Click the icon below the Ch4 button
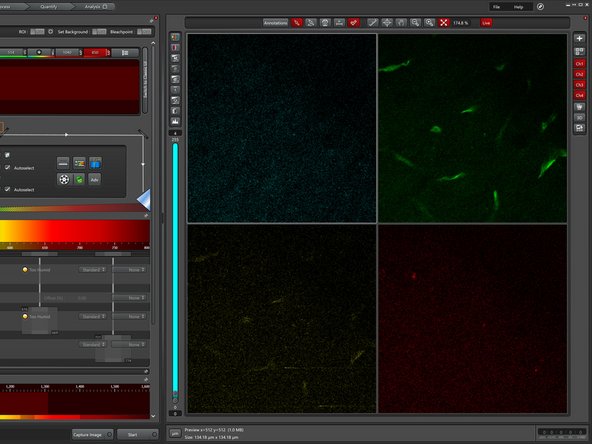This screenshot has width=592, height=444. pos(579,107)
